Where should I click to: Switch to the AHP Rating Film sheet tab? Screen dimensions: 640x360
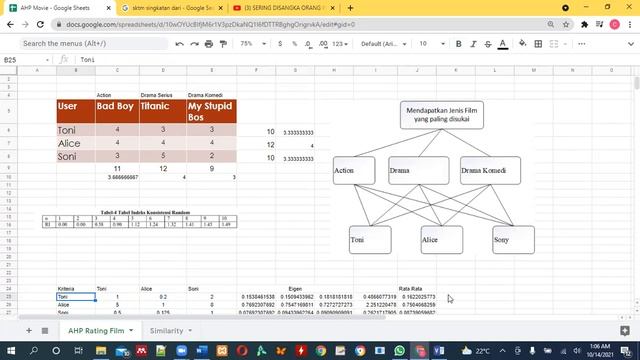[96, 331]
